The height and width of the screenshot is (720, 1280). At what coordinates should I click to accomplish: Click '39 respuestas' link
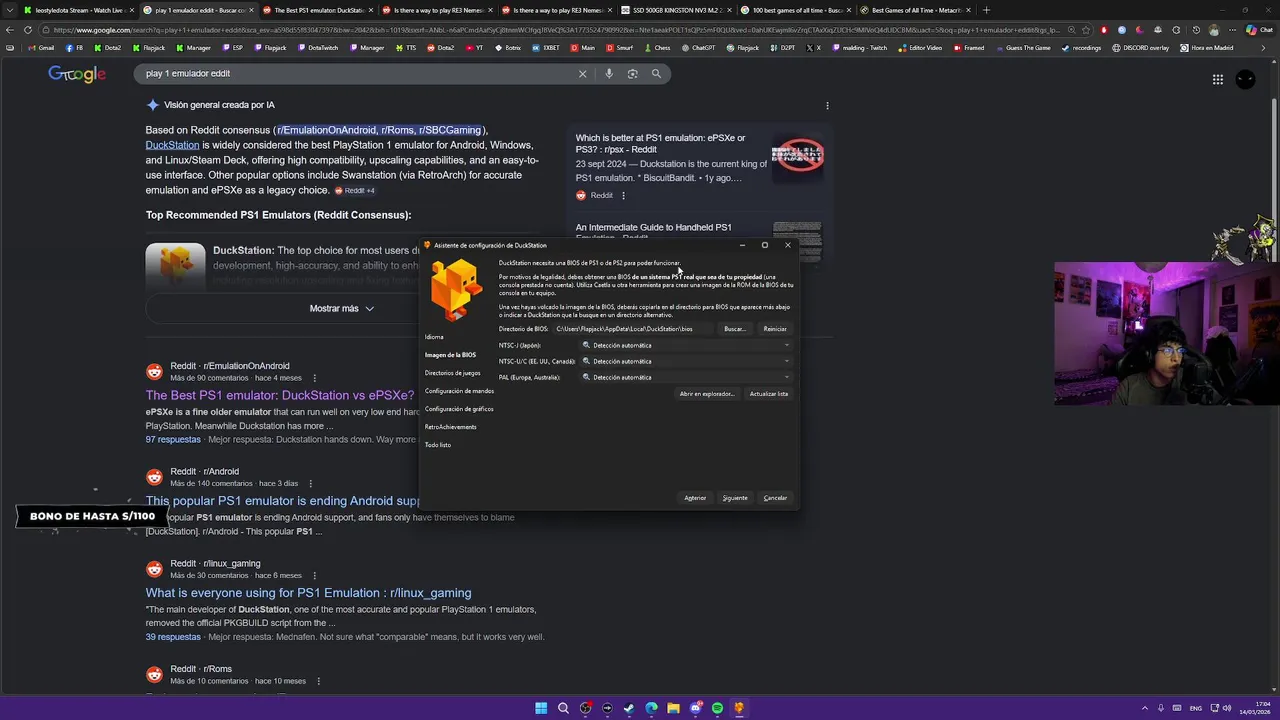click(x=173, y=637)
